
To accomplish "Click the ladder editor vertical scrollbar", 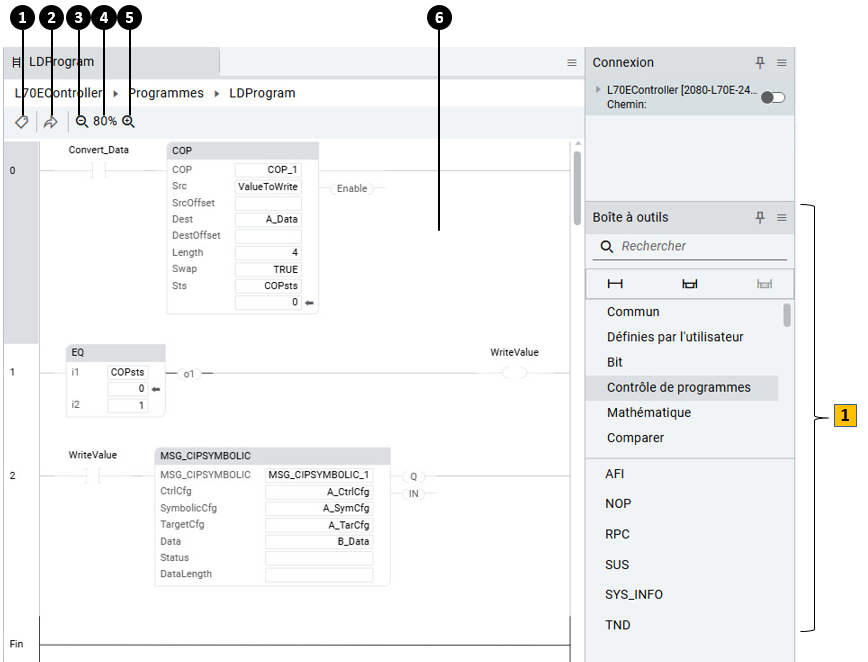I will point(577,188).
